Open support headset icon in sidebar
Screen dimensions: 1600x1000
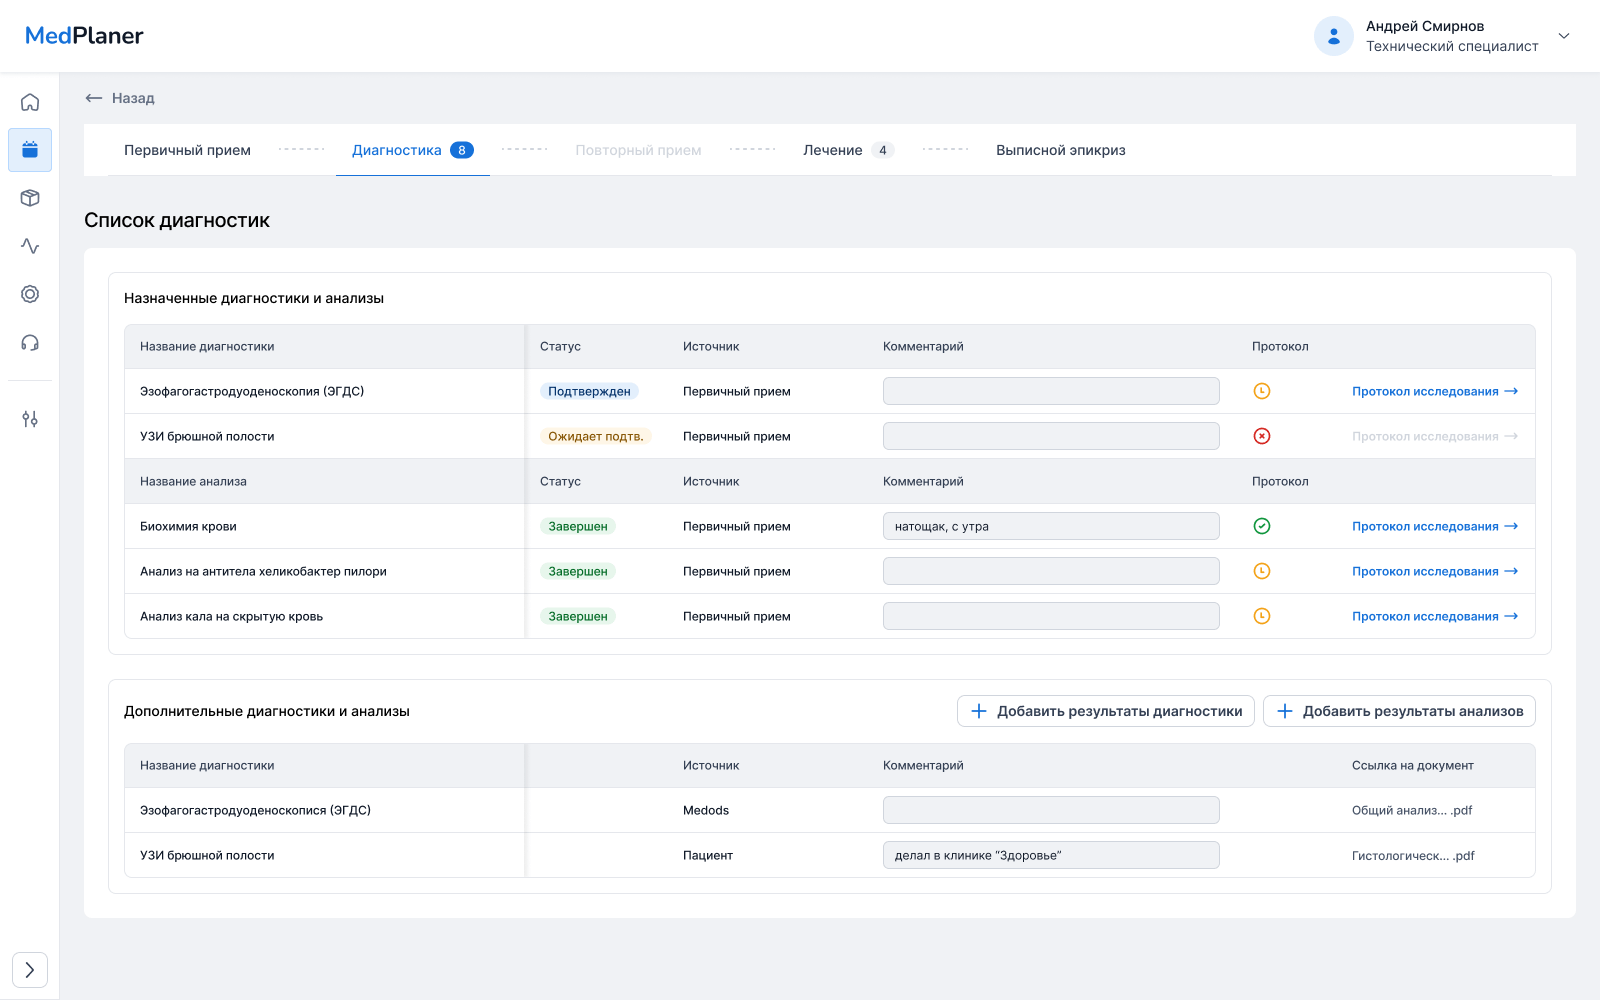(30, 343)
